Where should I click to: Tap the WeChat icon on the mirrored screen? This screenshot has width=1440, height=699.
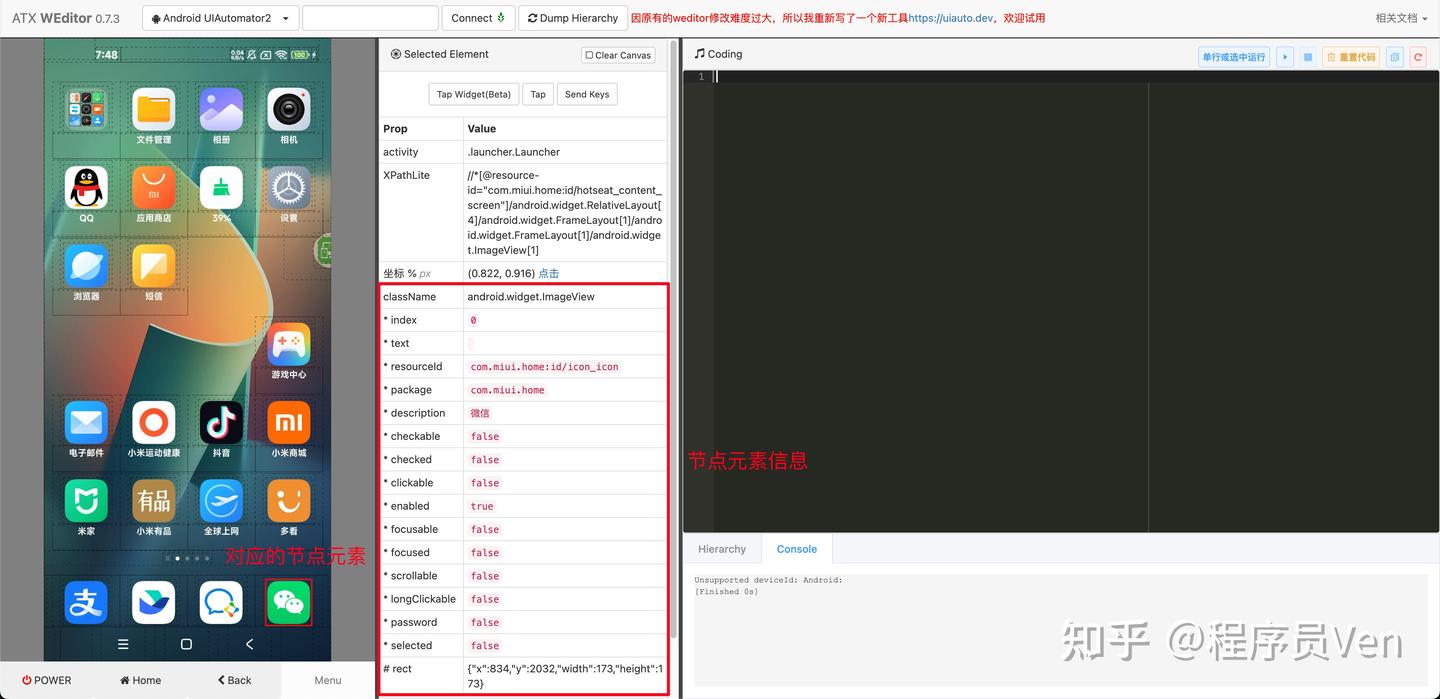coord(288,602)
